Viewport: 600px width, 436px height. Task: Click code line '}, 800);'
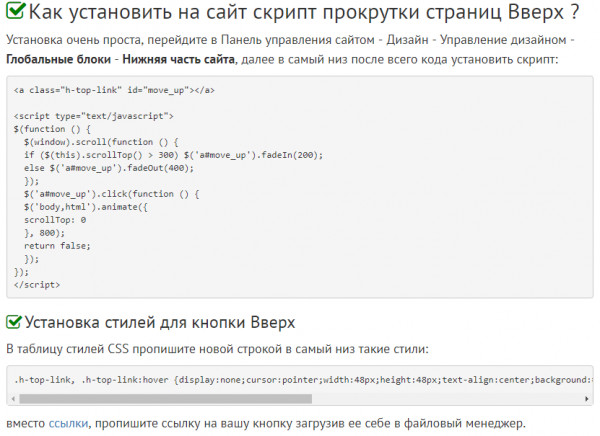click(44, 233)
